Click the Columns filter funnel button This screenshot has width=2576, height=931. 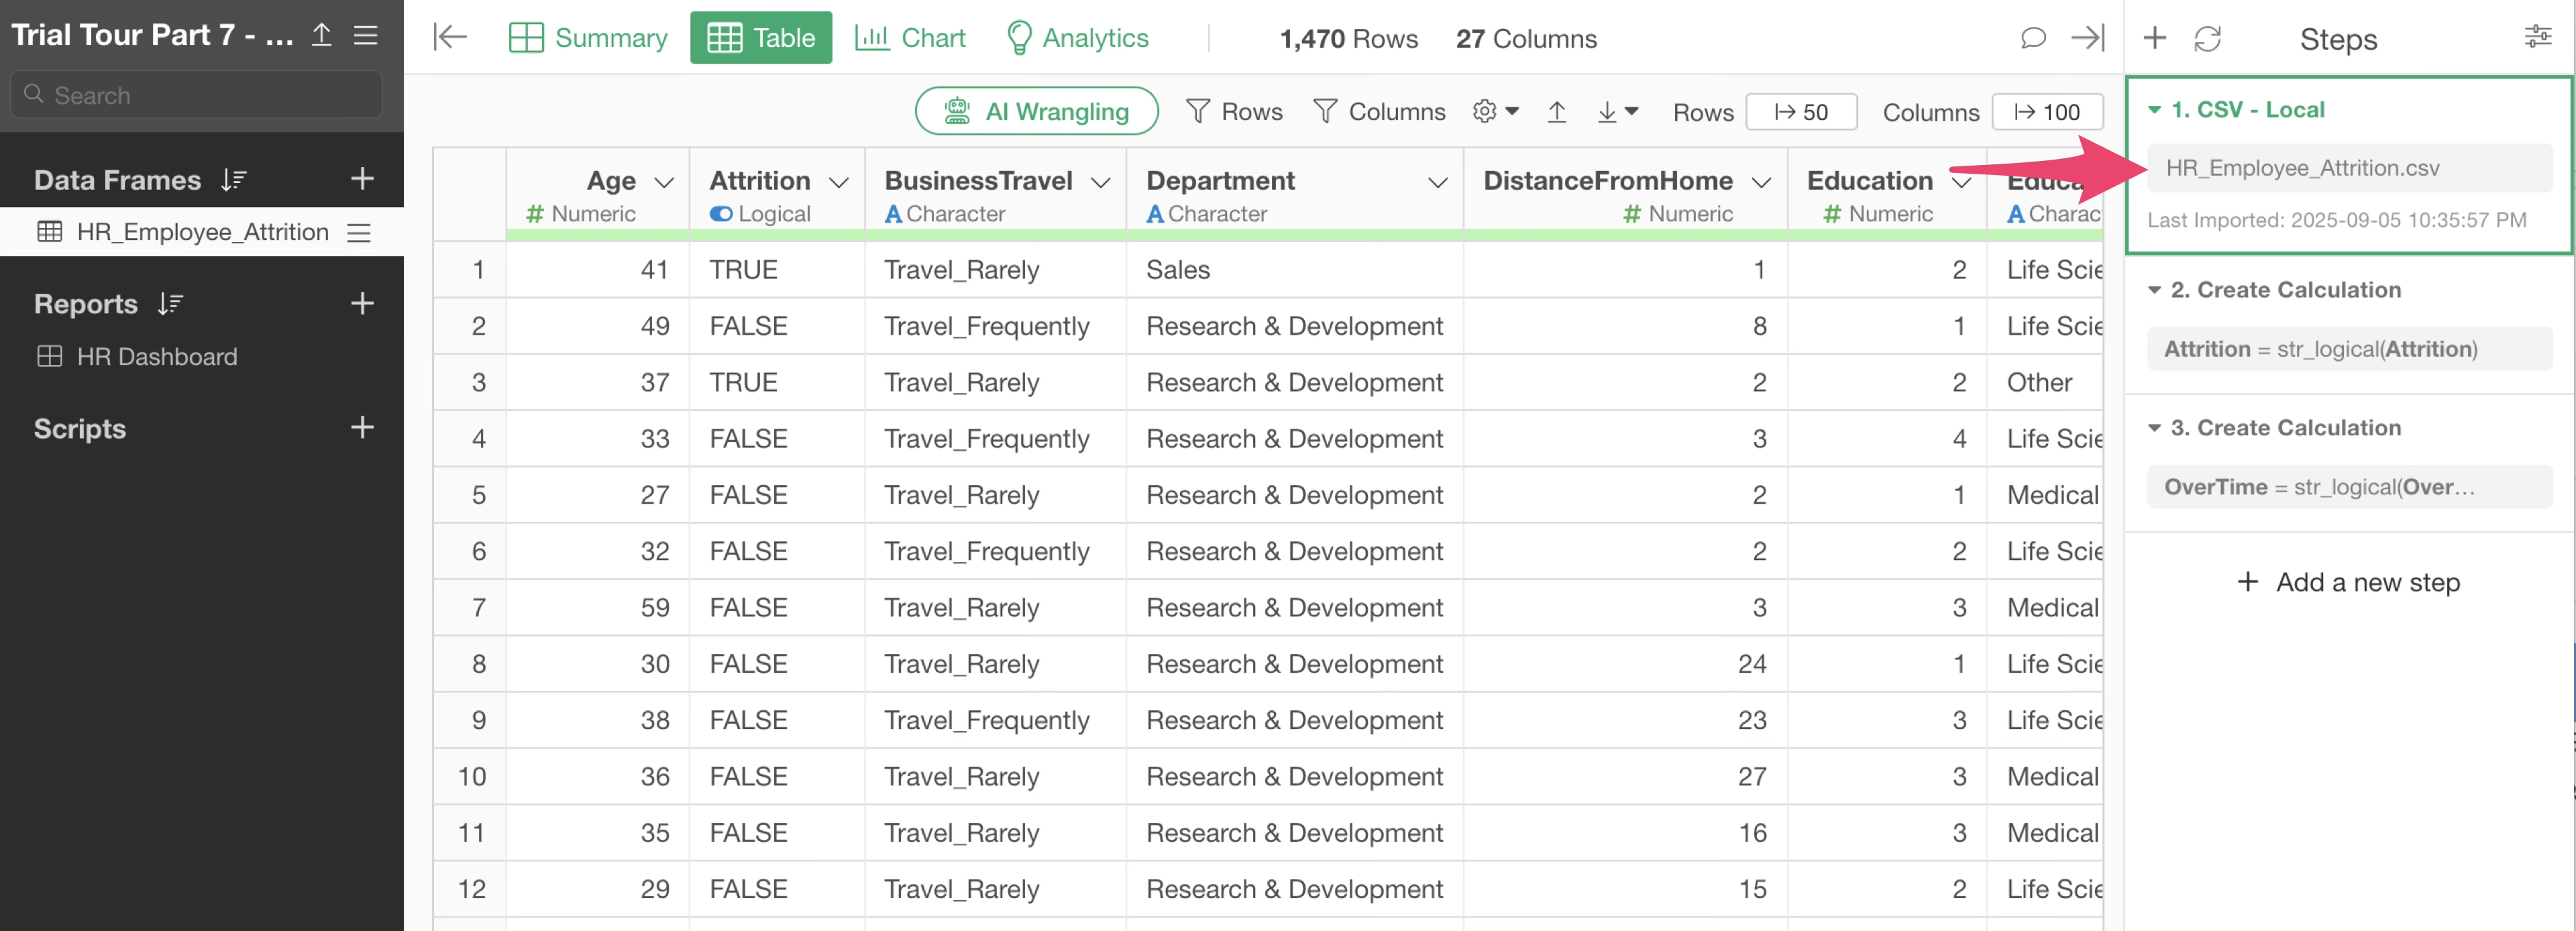[1379, 111]
